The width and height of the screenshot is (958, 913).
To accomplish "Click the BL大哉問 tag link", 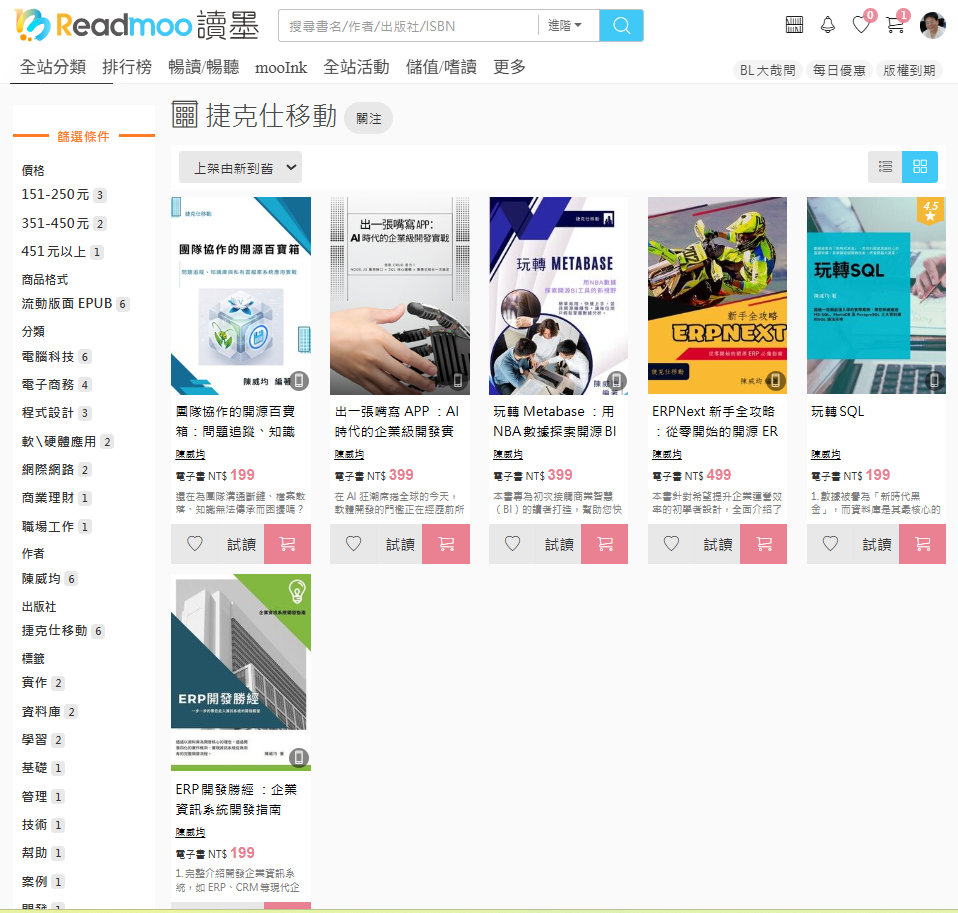I will [767, 70].
